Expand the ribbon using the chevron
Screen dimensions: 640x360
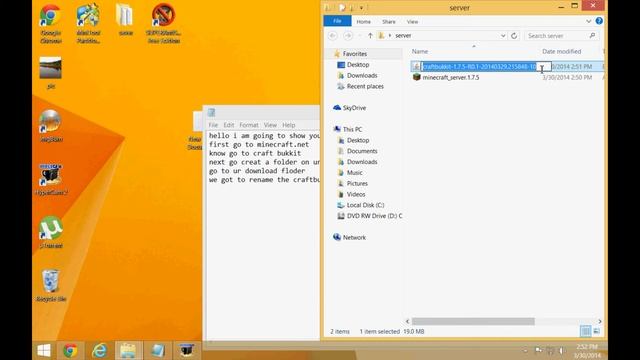click(588, 21)
